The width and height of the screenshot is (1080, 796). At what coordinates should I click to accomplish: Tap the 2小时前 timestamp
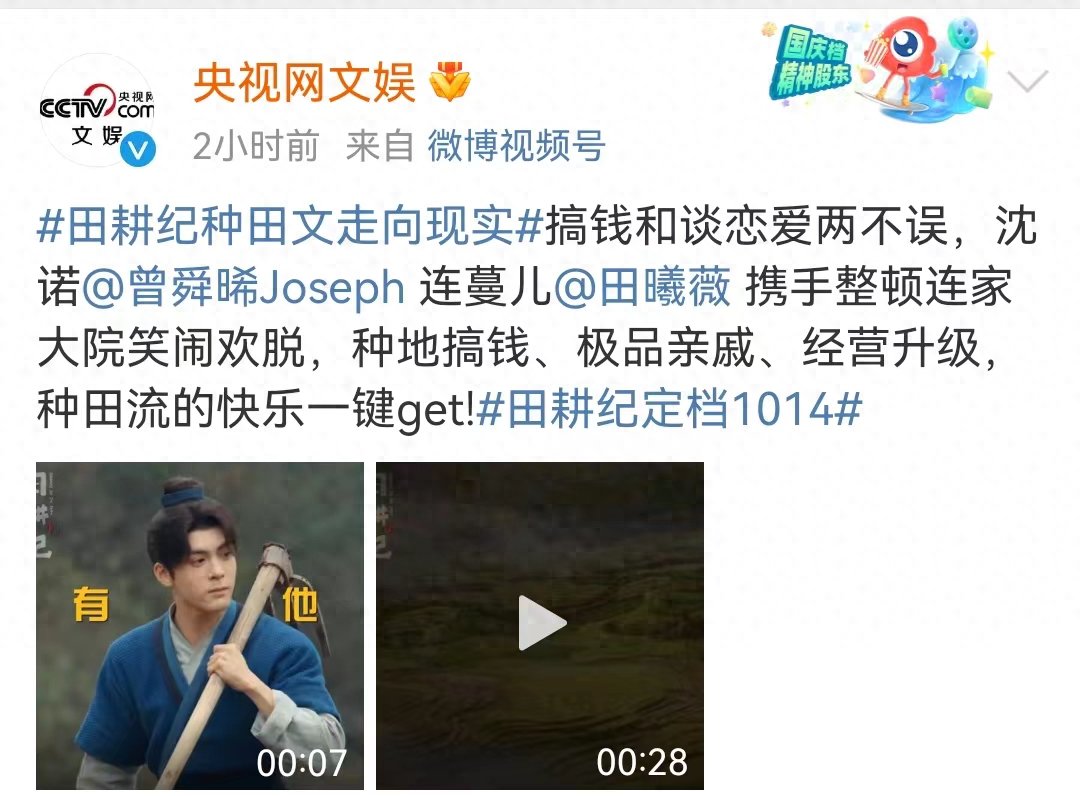point(256,146)
